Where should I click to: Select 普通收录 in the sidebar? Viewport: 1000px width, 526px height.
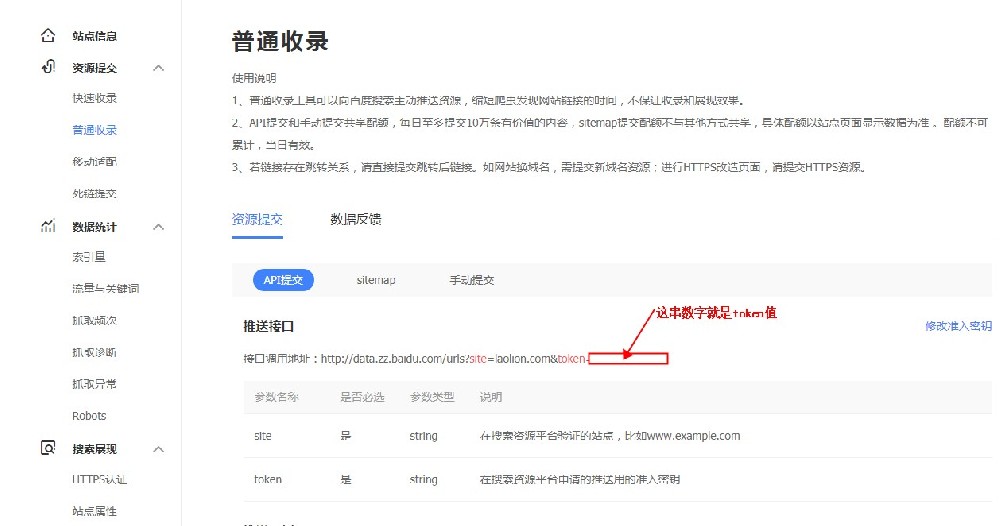click(x=94, y=130)
